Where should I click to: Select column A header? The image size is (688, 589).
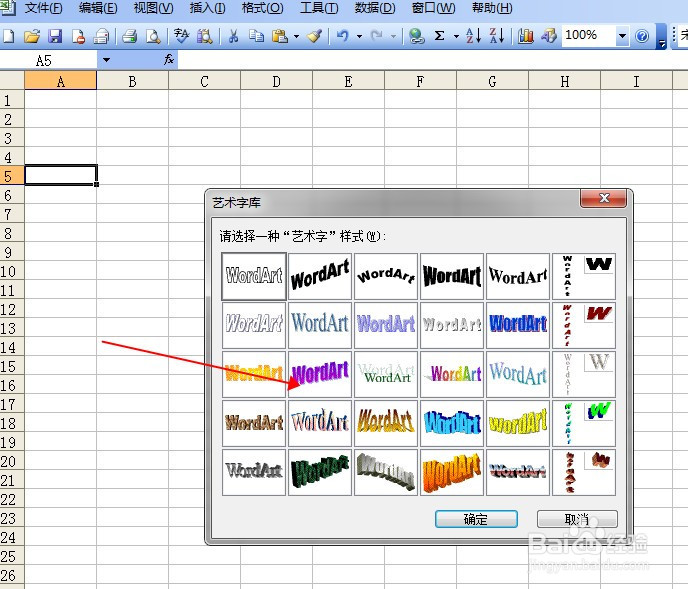coord(61,81)
